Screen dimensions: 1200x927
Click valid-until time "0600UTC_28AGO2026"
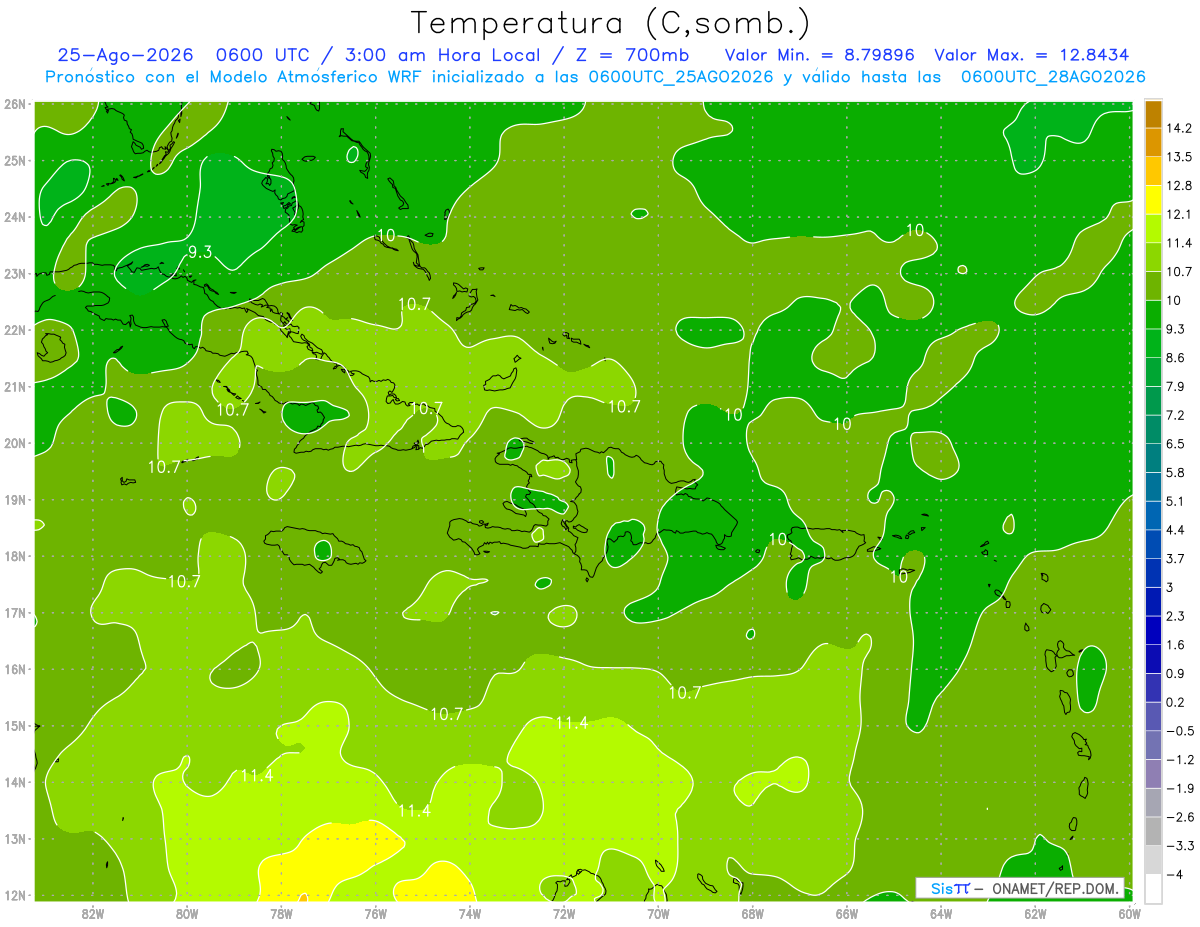(1053, 77)
